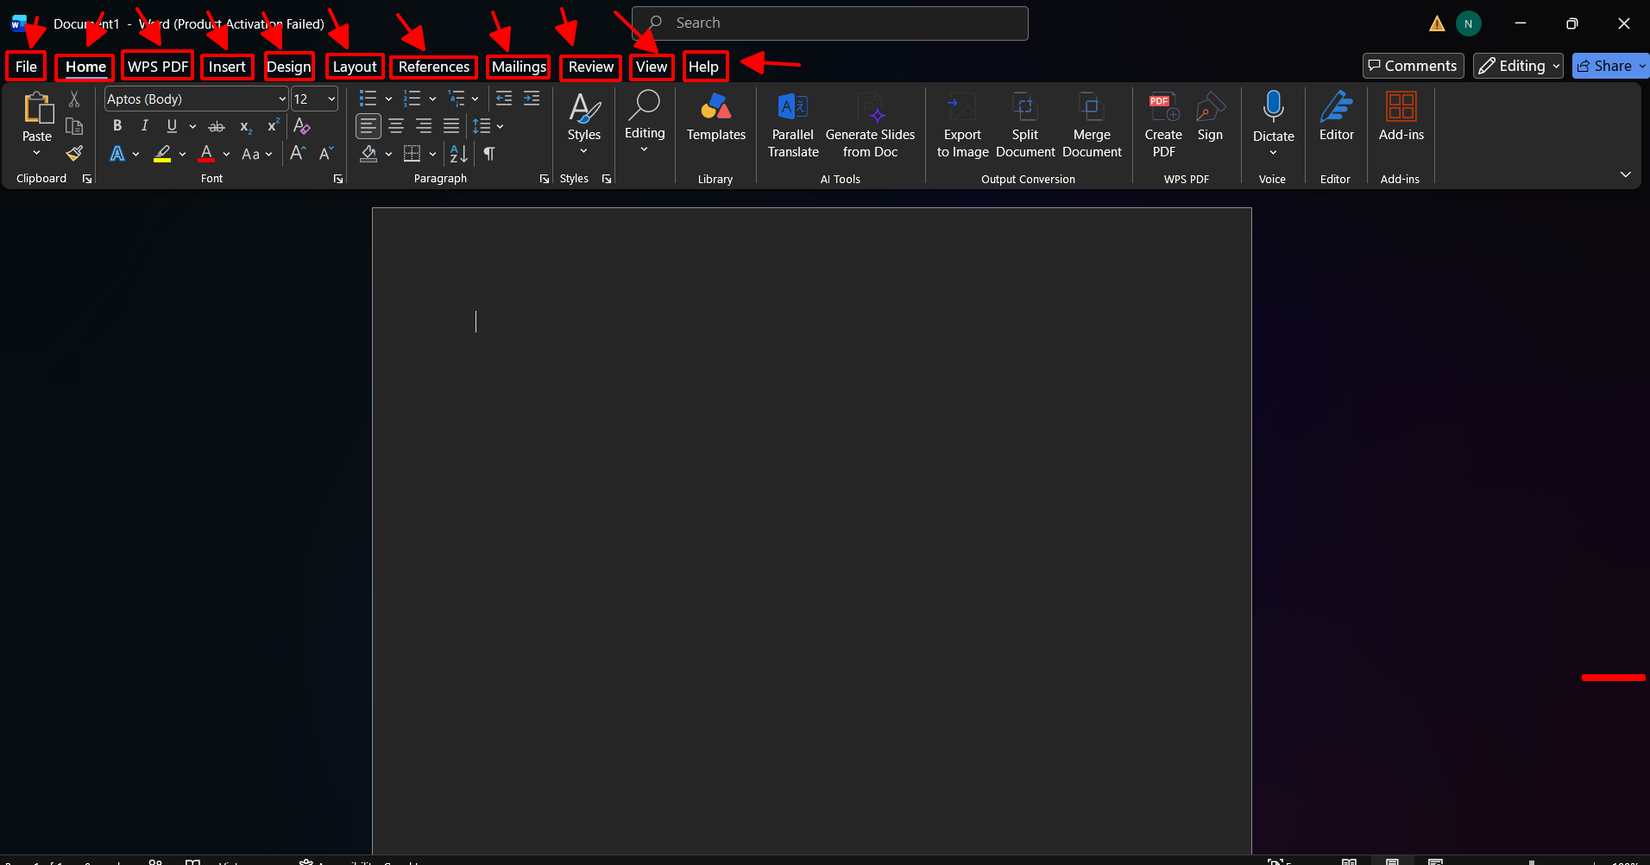
Task: Toggle center text alignment
Action: coord(396,126)
